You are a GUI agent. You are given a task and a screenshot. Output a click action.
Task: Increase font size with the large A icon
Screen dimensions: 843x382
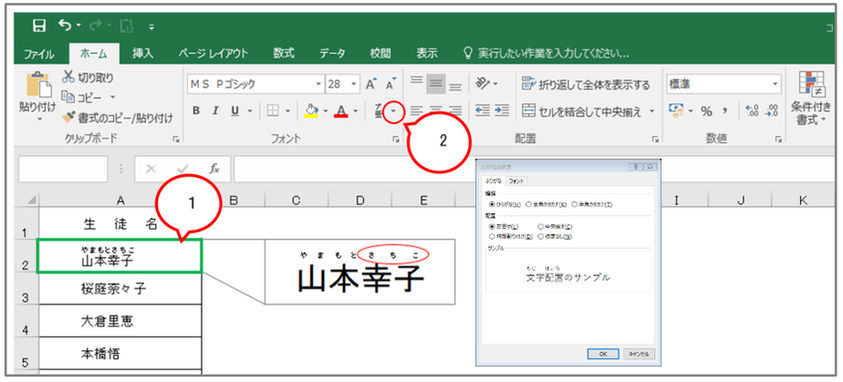click(x=371, y=84)
